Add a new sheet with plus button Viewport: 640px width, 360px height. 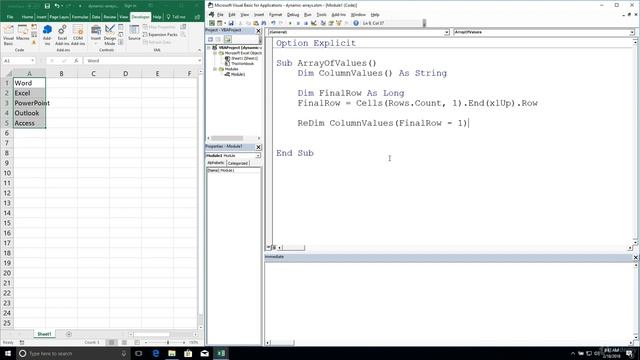[x=69, y=334]
